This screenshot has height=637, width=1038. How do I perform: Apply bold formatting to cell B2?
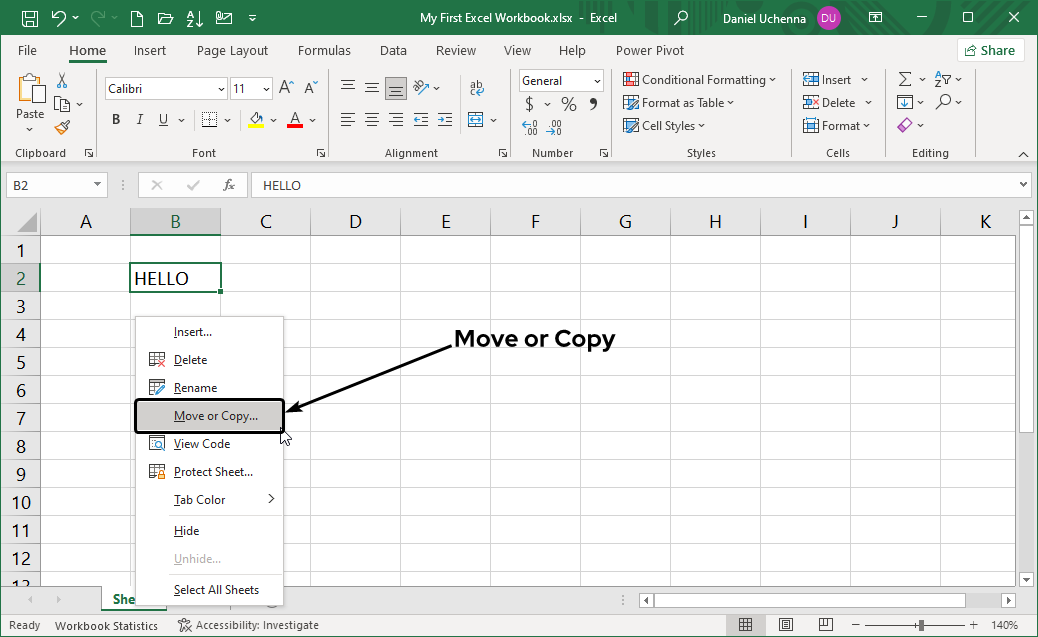(115, 119)
